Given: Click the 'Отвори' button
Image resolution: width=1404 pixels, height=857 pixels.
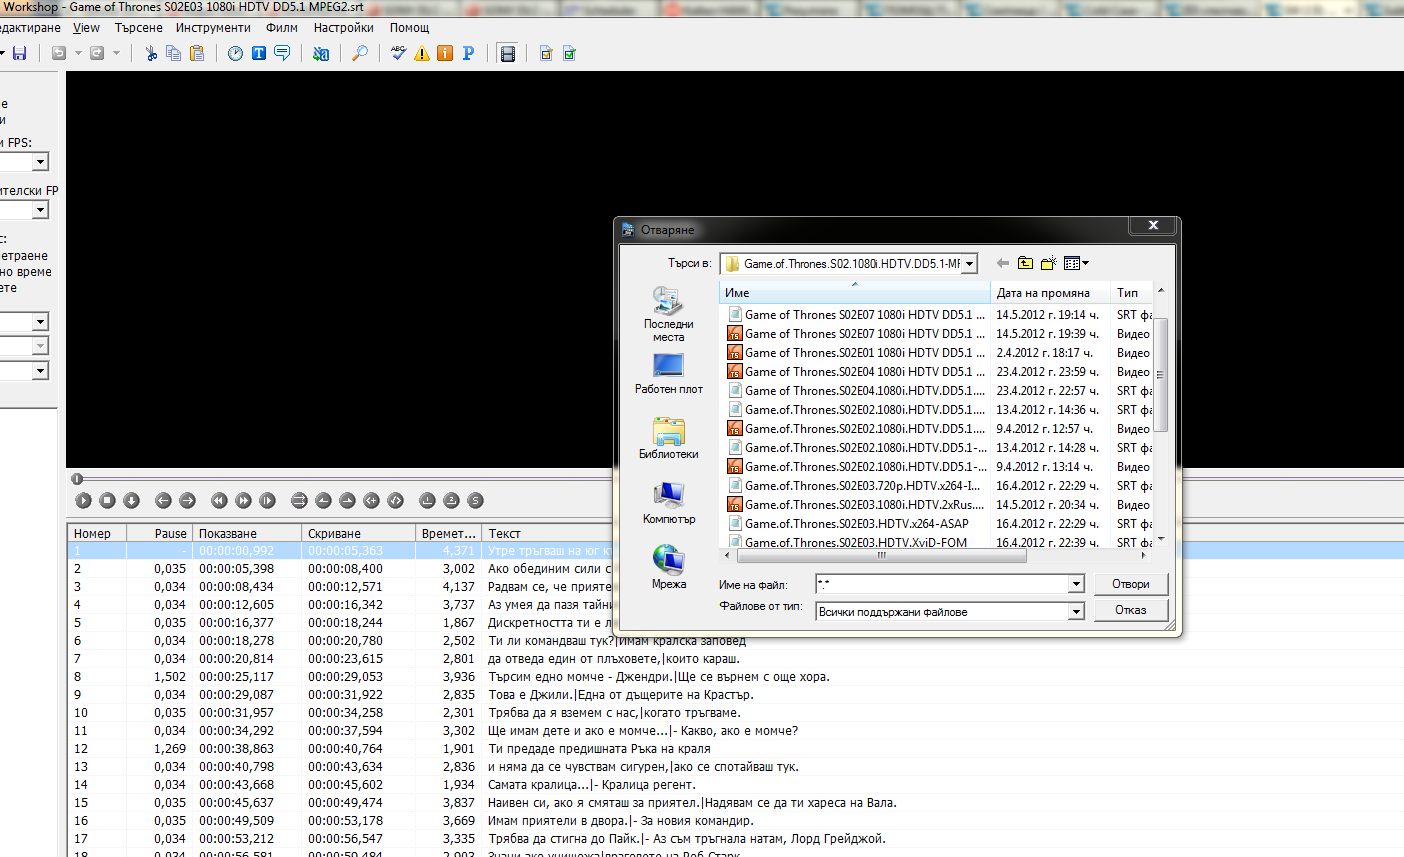Looking at the screenshot, I should click(1130, 584).
